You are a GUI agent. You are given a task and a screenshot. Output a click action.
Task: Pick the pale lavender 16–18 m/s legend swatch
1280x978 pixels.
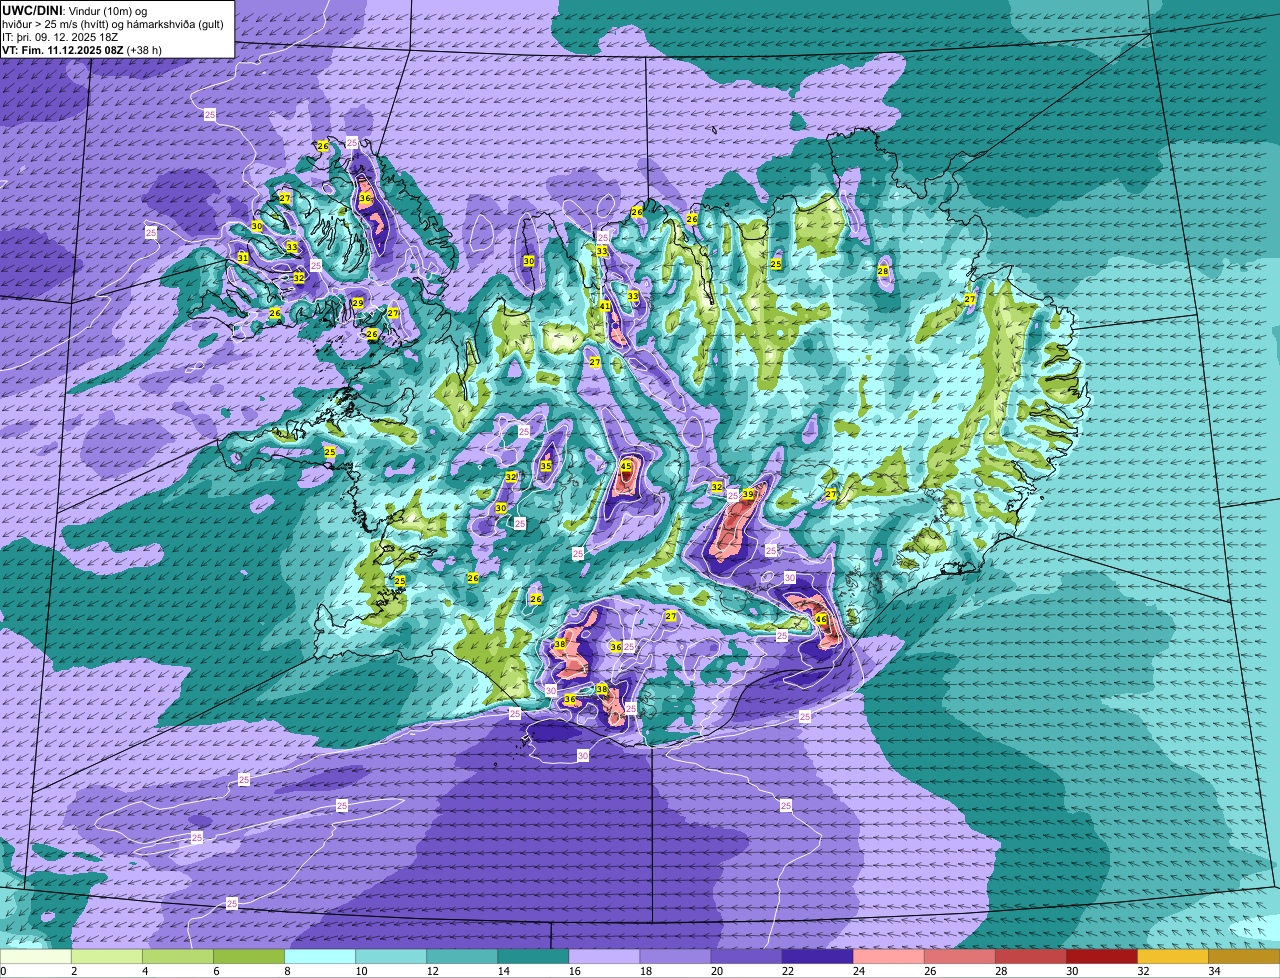click(x=604, y=957)
